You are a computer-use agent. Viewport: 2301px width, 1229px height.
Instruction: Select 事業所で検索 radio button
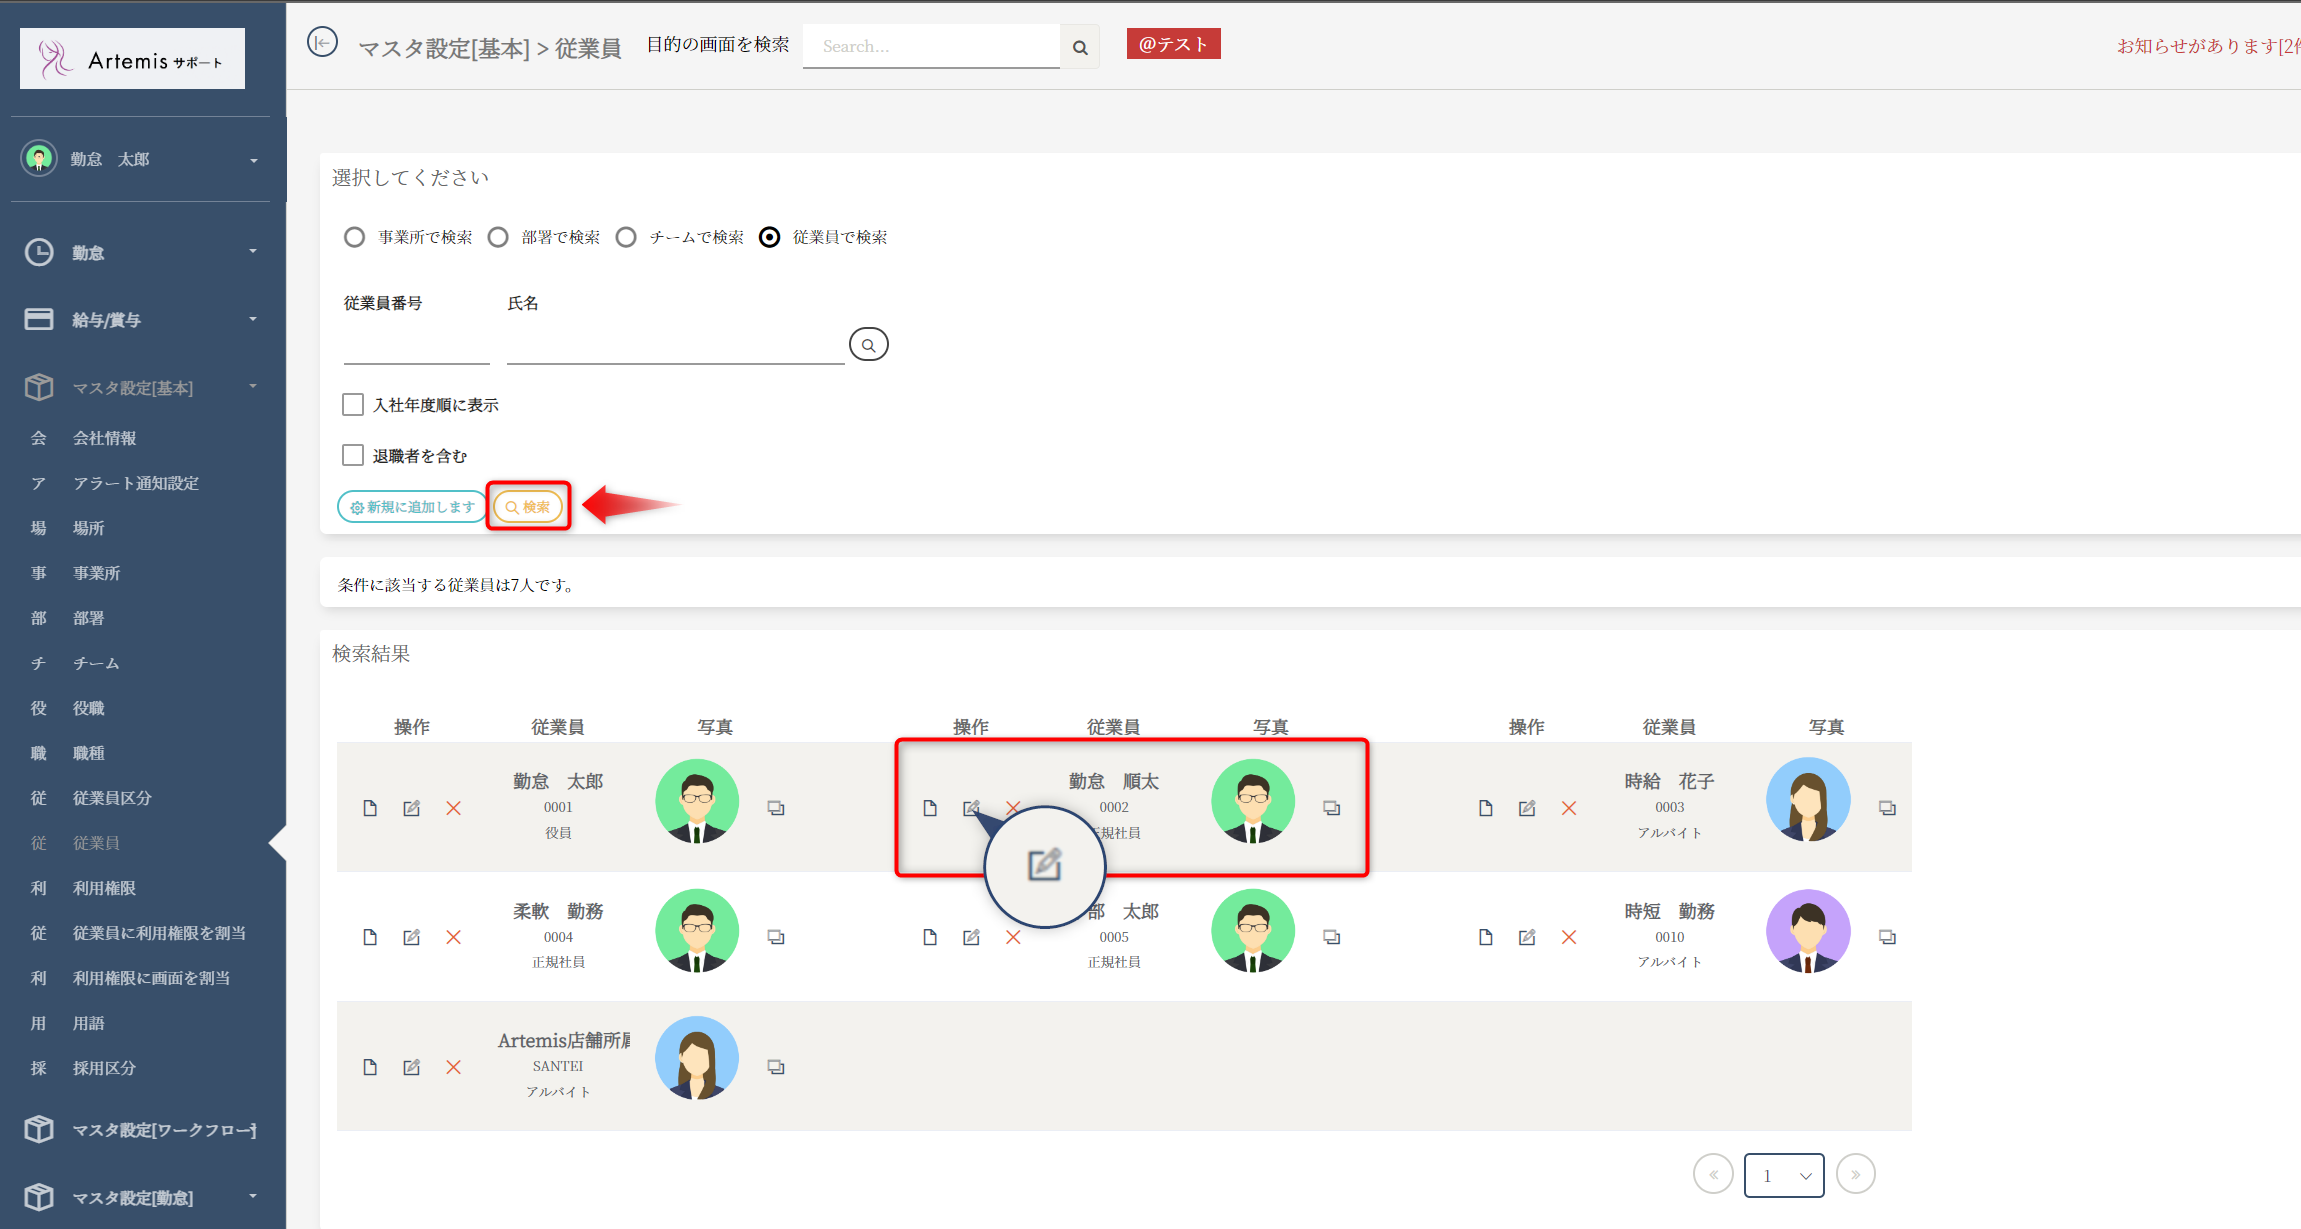pos(354,237)
